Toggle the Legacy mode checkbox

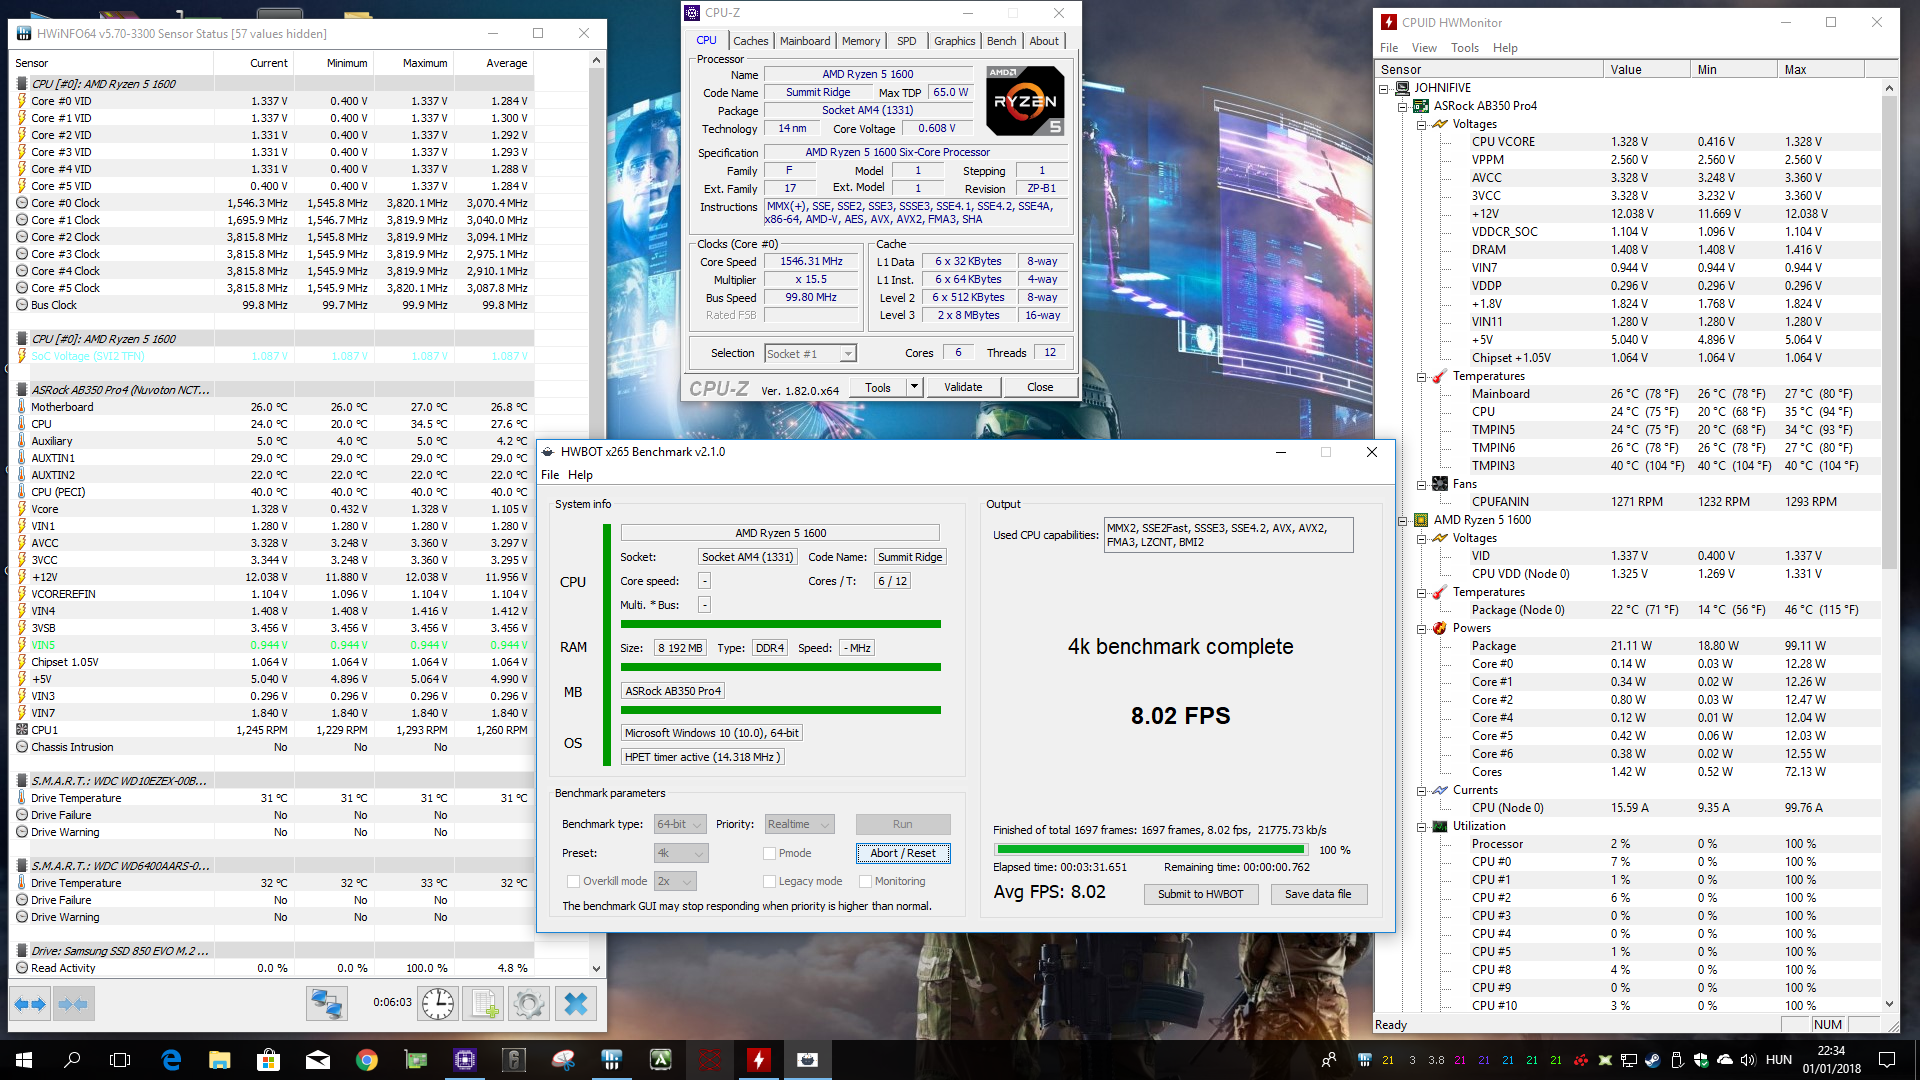[x=769, y=881]
